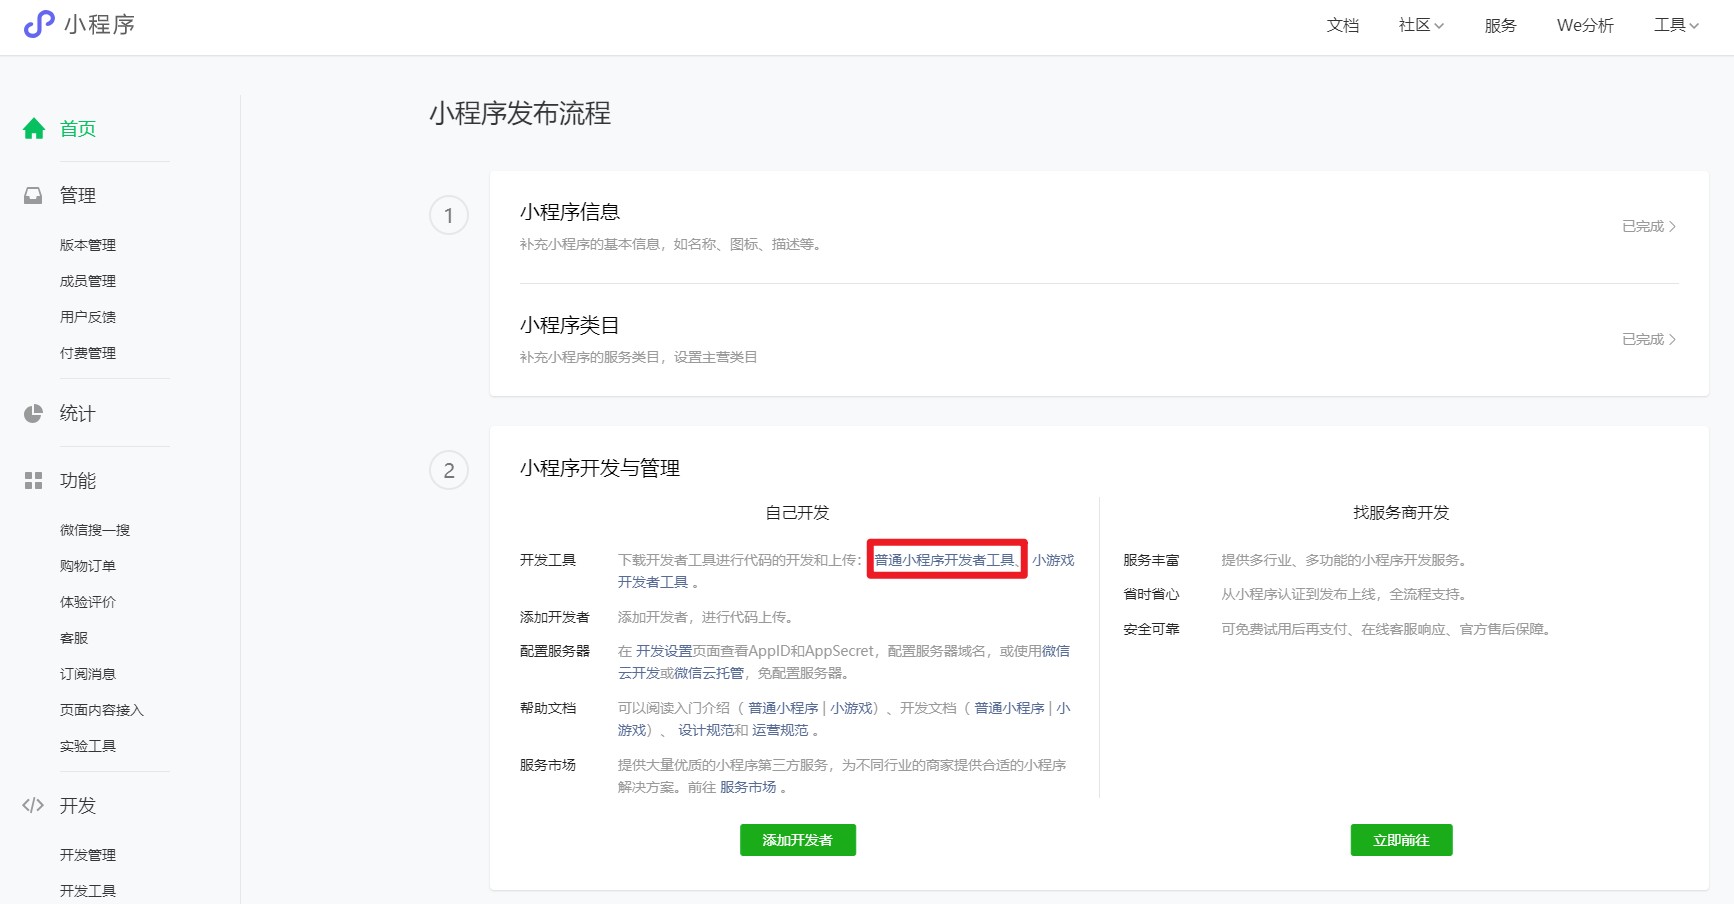The image size is (1734, 904).
Task: Click the green 添加开发者 button
Action: pyautogui.click(x=798, y=840)
